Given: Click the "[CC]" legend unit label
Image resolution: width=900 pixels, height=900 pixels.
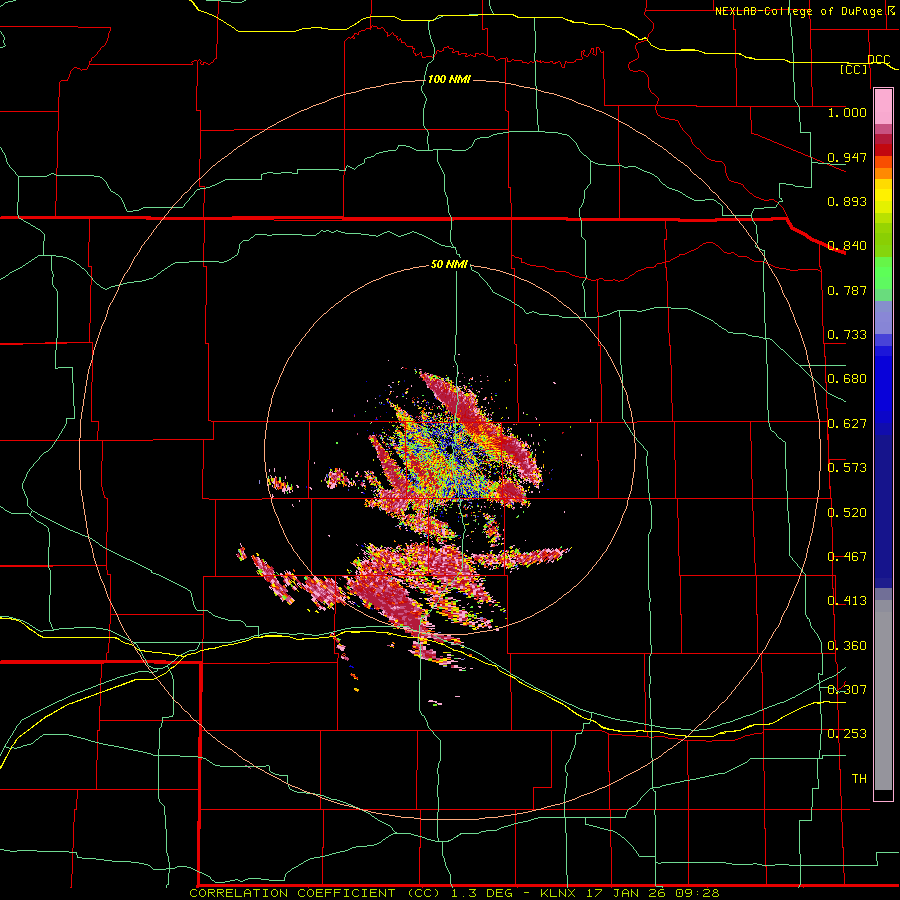Looking at the screenshot, I should (853, 70).
